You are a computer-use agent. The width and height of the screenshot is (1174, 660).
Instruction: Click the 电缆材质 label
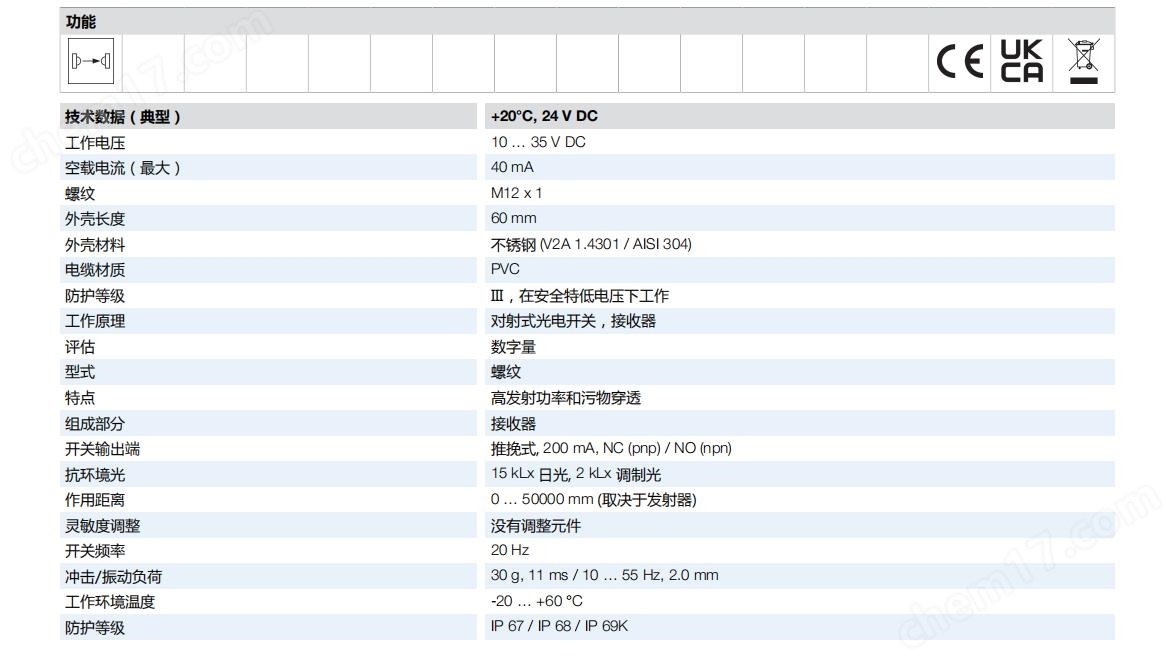coord(95,270)
